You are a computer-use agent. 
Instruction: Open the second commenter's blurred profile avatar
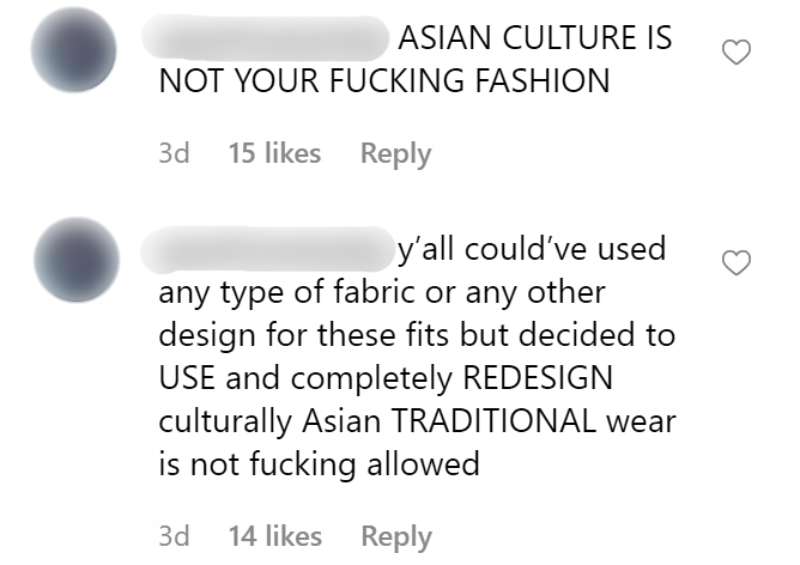(x=77, y=260)
